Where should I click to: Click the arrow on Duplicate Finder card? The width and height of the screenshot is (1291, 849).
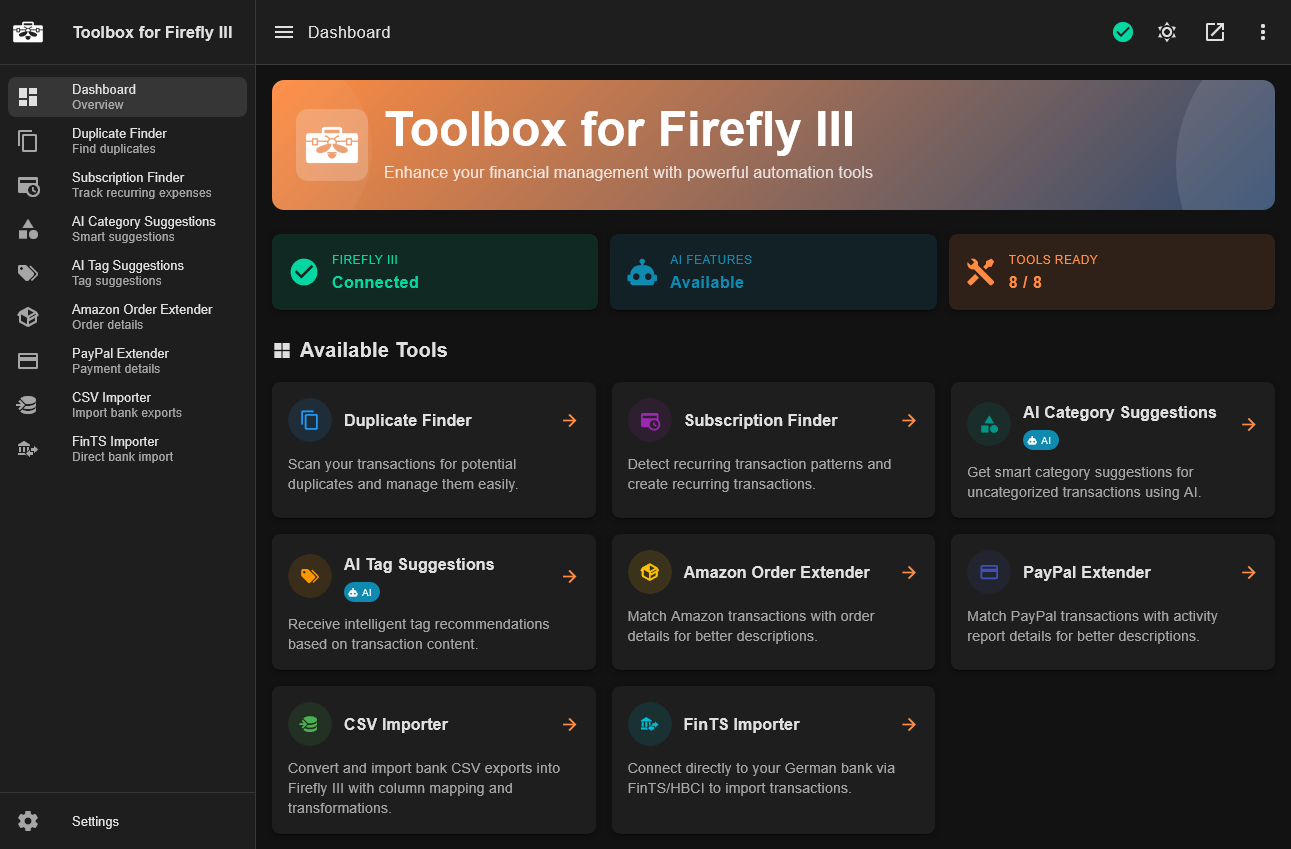(570, 420)
